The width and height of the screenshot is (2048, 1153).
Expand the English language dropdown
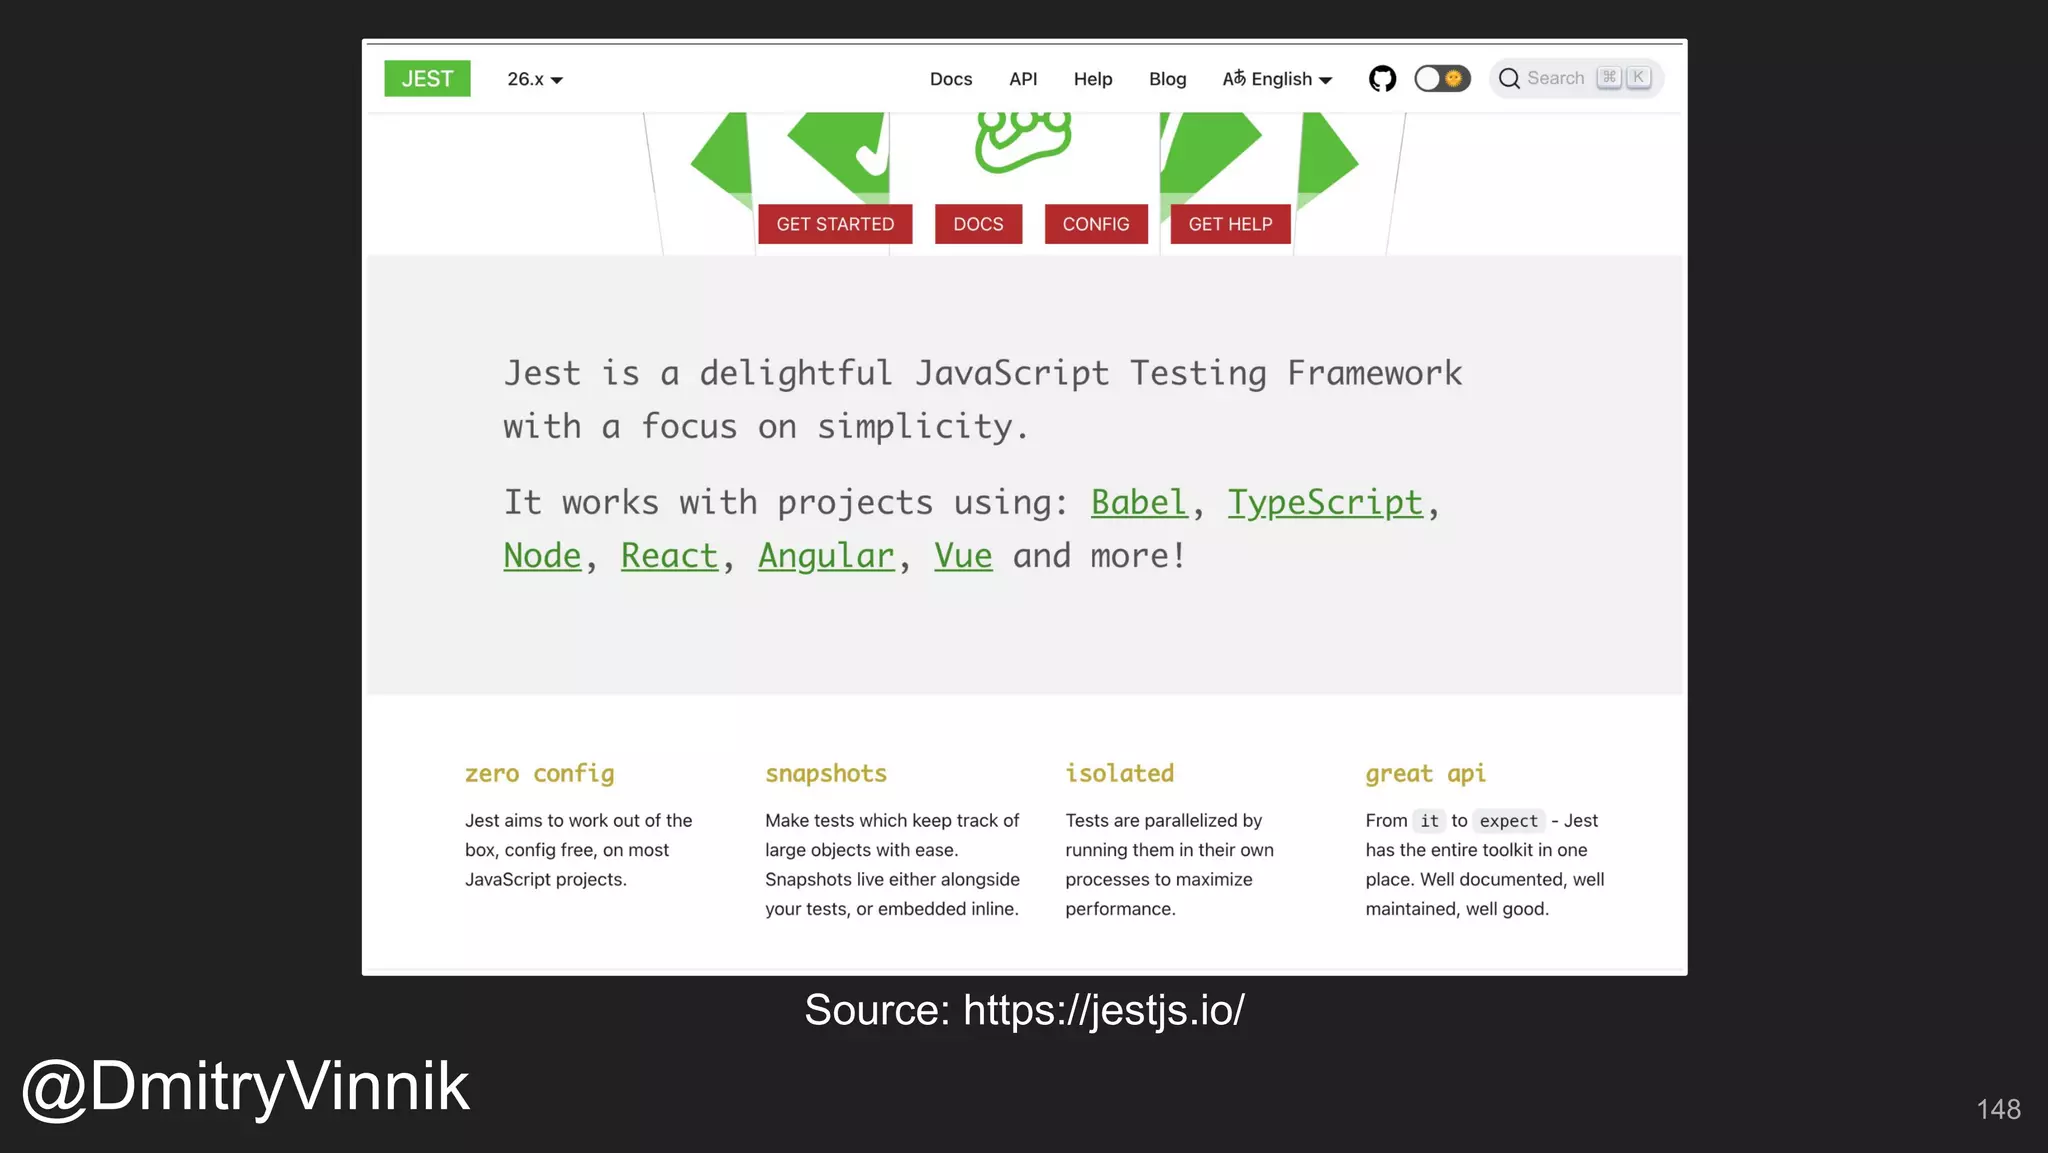(1277, 79)
